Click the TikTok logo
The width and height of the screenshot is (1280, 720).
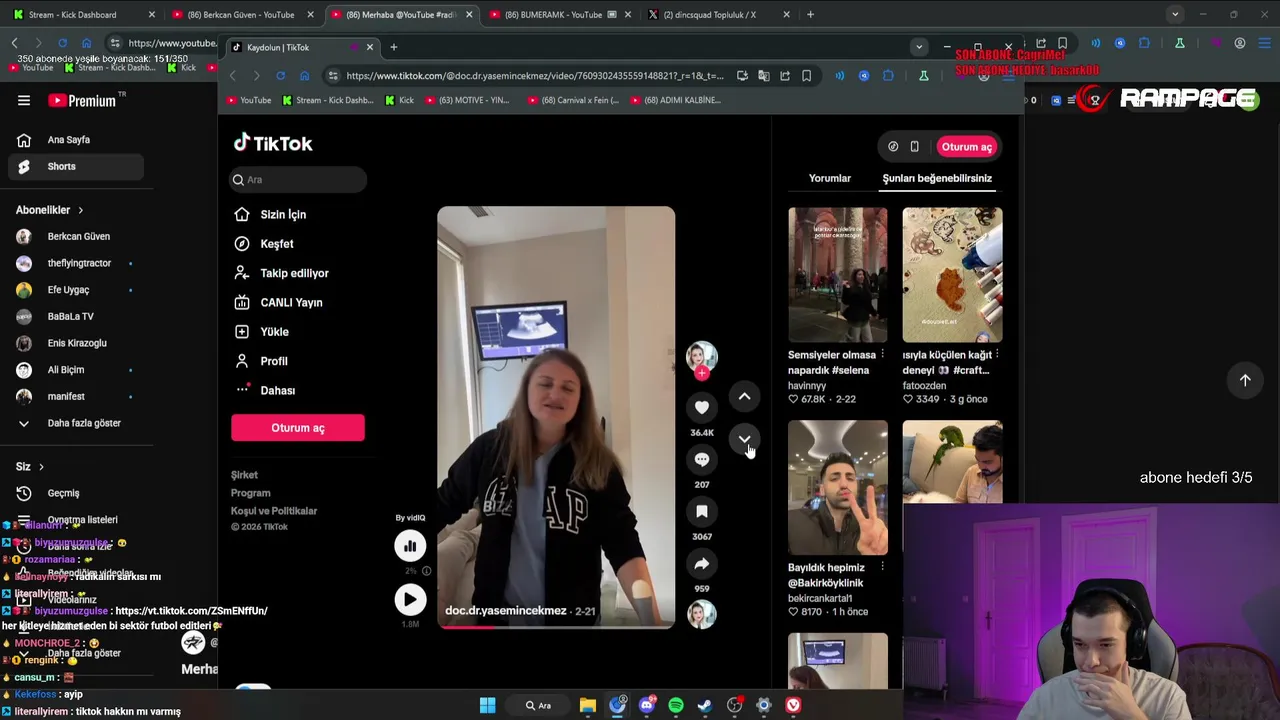pyautogui.click(x=273, y=143)
